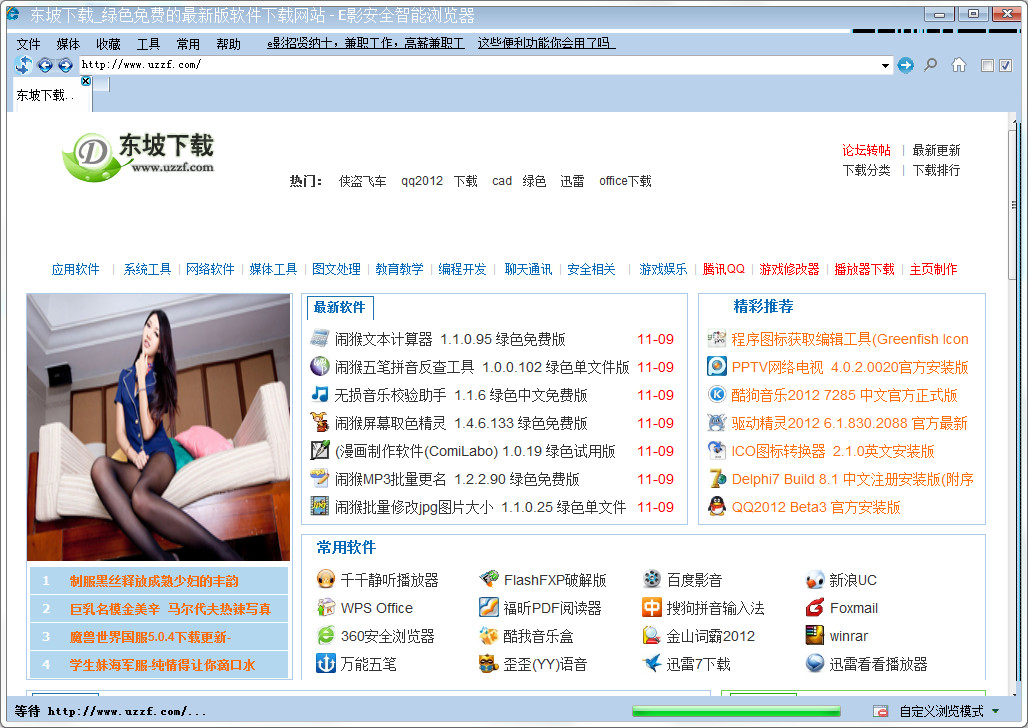1028x728 pixels.
Task: Open the 下载排行 link
Action: pos(936,171)
